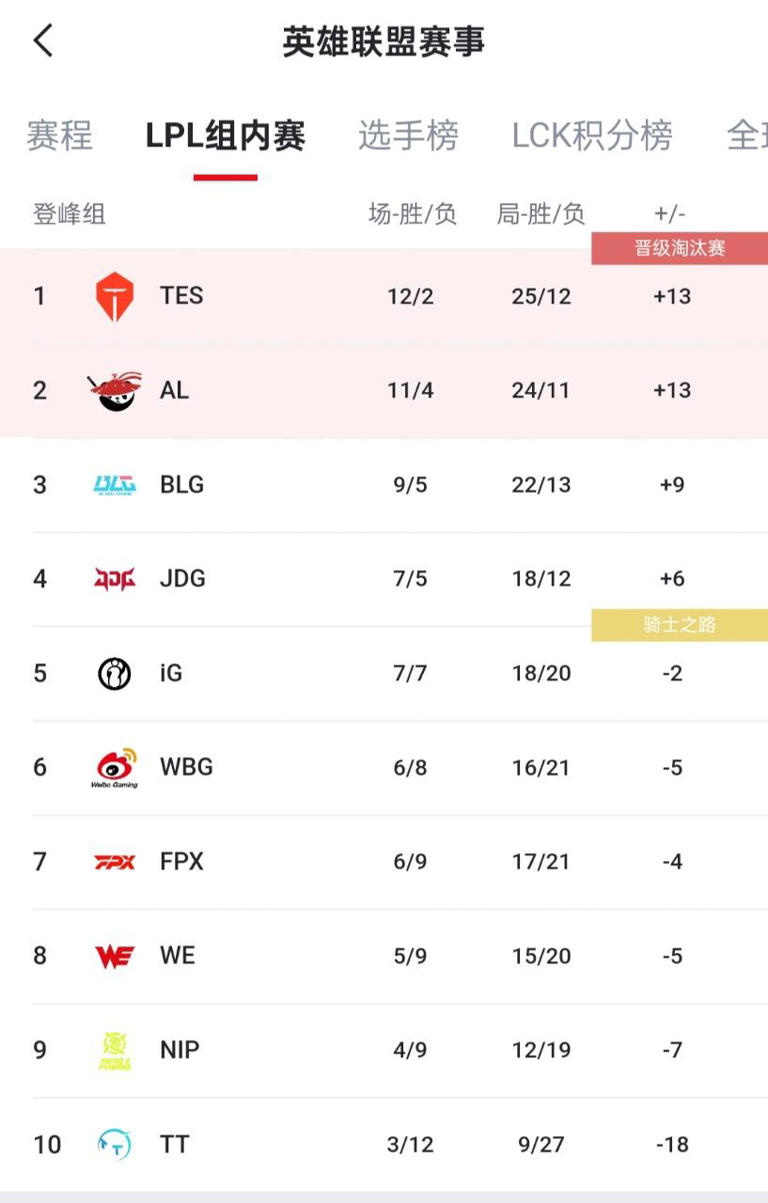Tap the JDG team logo

tap(114, 579)
